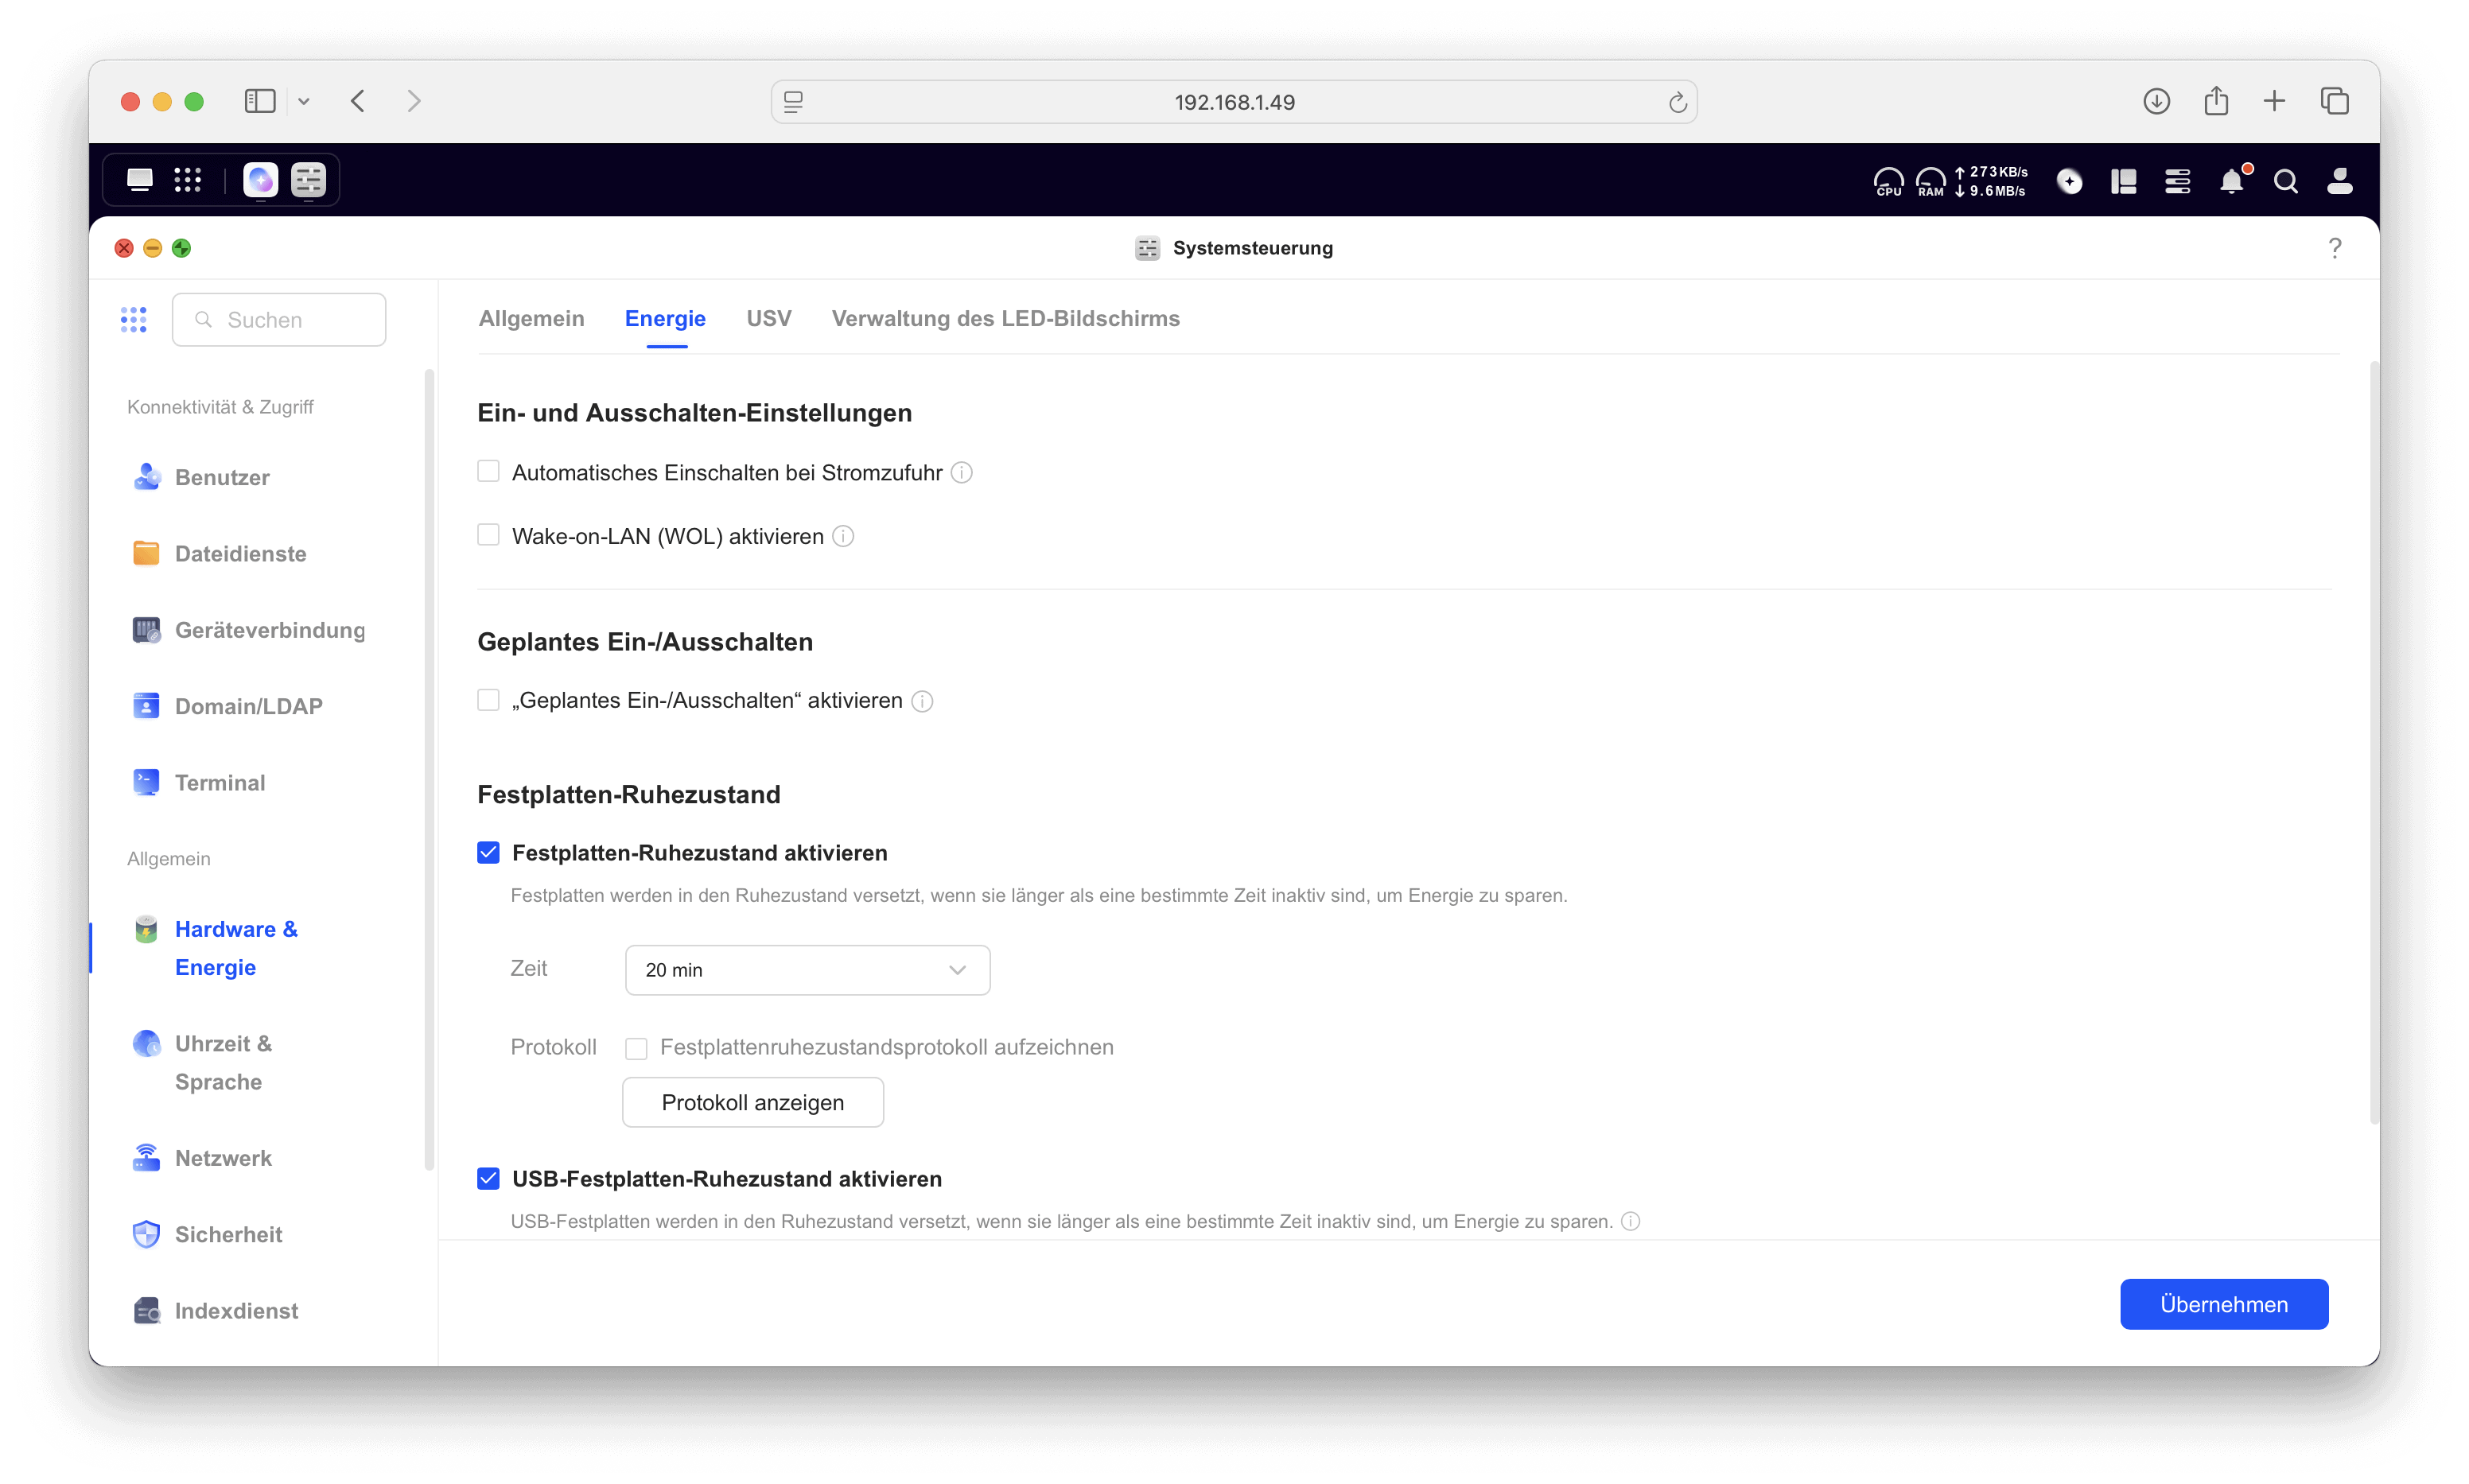Click the search magnifier in top bar

(x=2285, y=181)
